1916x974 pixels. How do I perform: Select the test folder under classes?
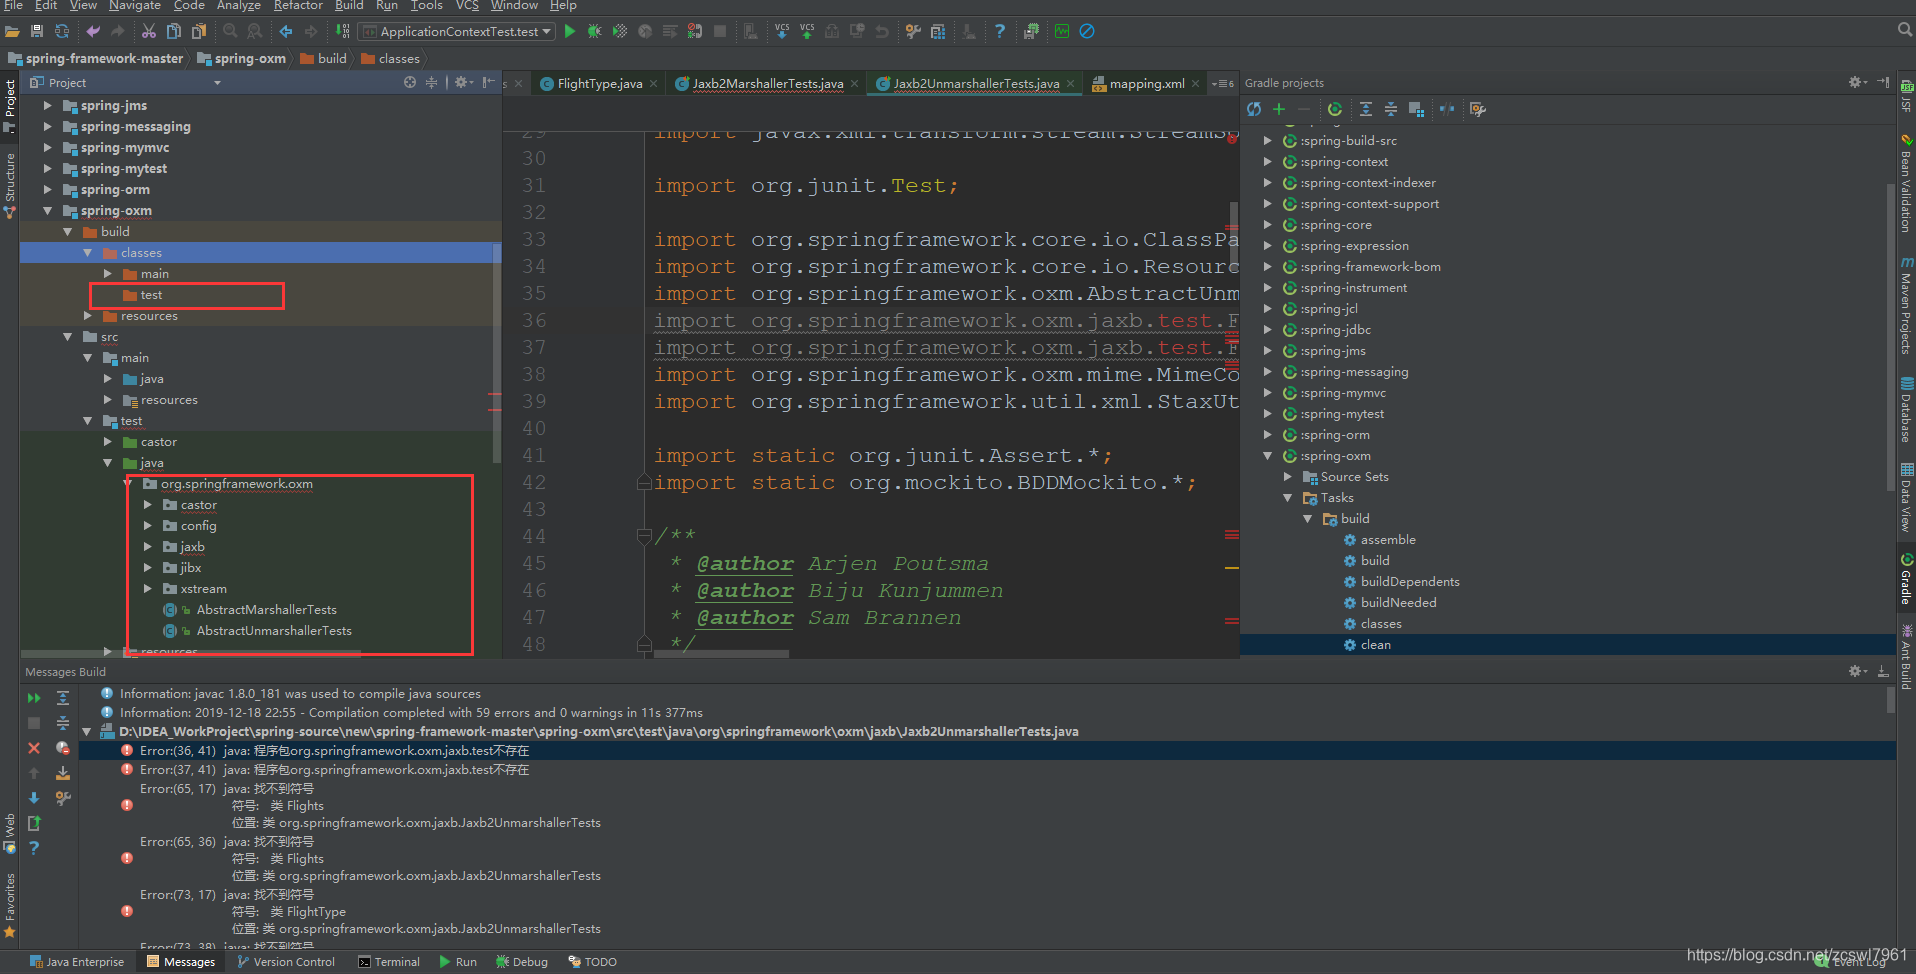pos(151,294)
